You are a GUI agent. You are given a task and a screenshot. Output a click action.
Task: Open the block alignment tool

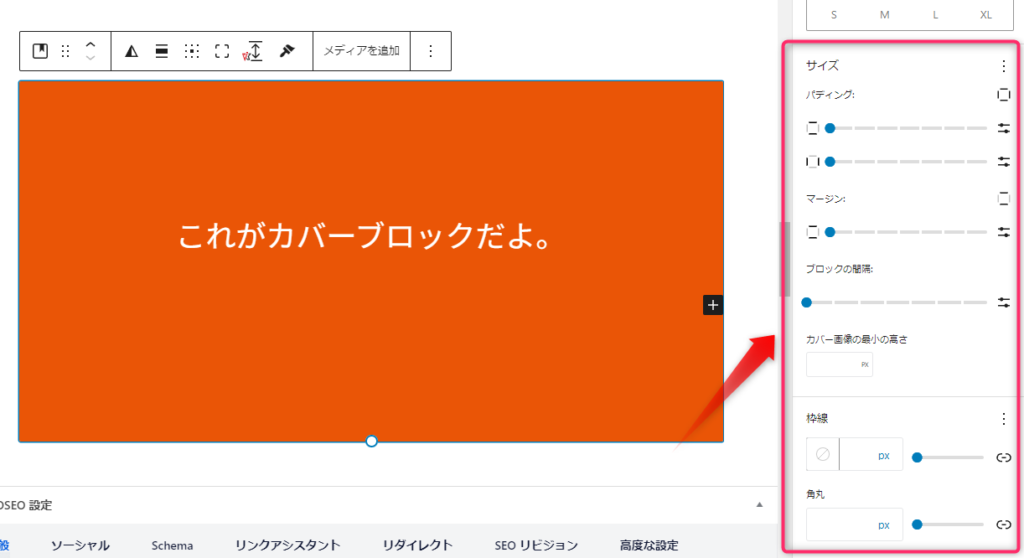coord(161,51)
